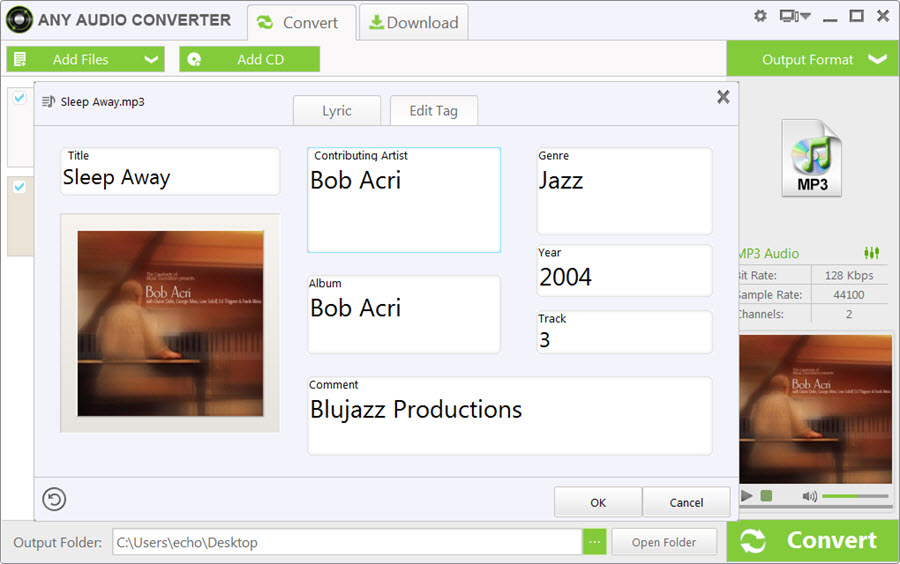Switch to the Convert tab
The image size is (900, 564).
[x=301, y=22]
